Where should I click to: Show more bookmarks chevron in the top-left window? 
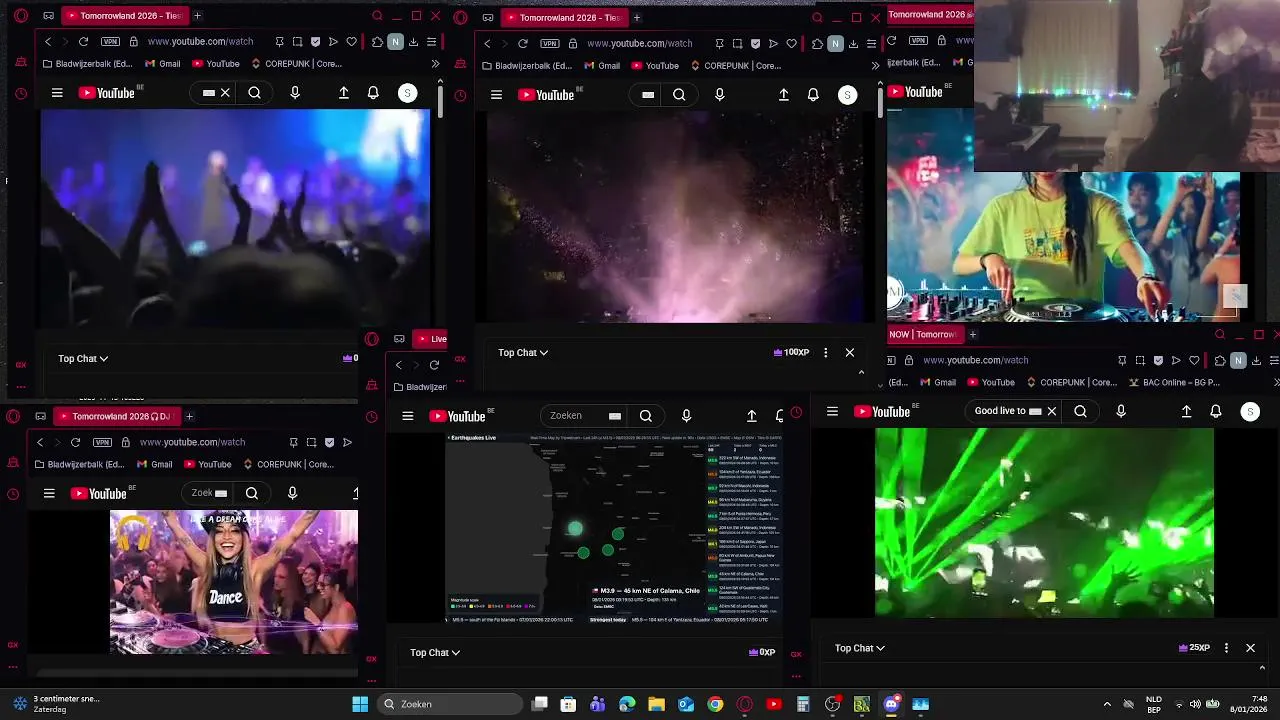[435, 64]
